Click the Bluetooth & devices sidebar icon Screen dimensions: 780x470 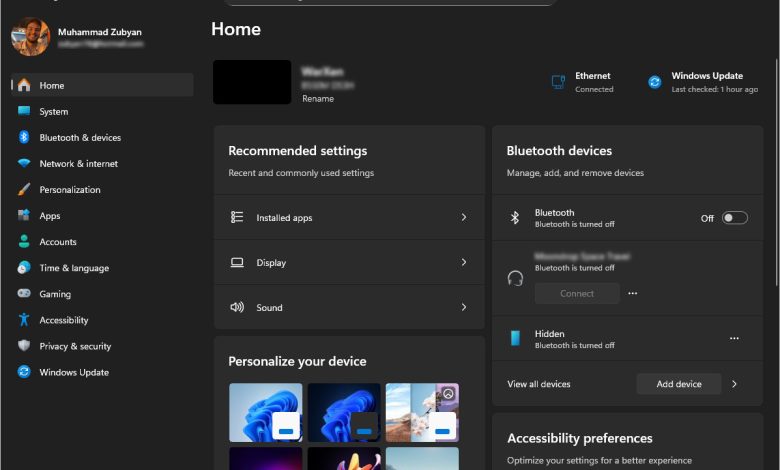pyautogui.click(x=24, y=137)
